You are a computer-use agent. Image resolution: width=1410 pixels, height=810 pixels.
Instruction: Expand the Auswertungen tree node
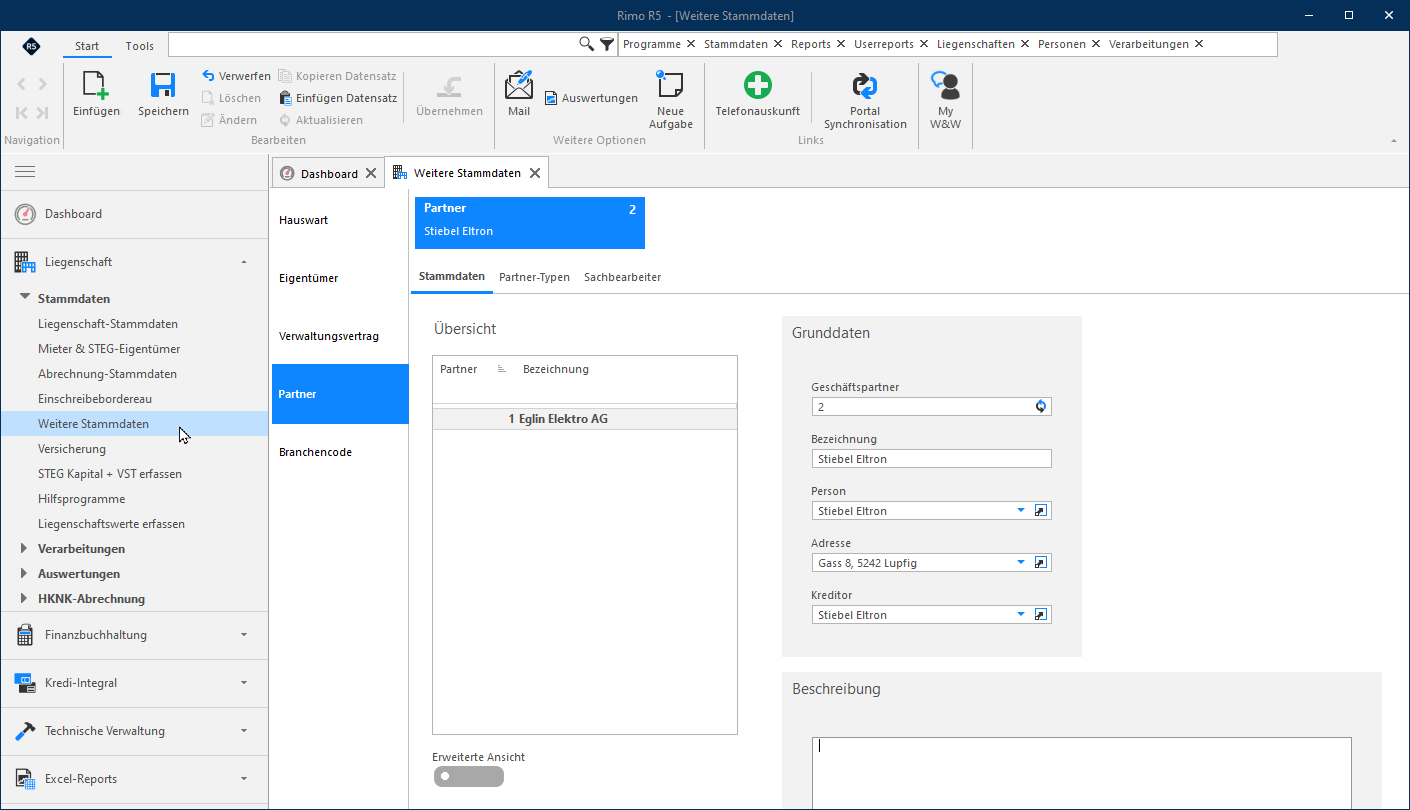coord(25,573)
